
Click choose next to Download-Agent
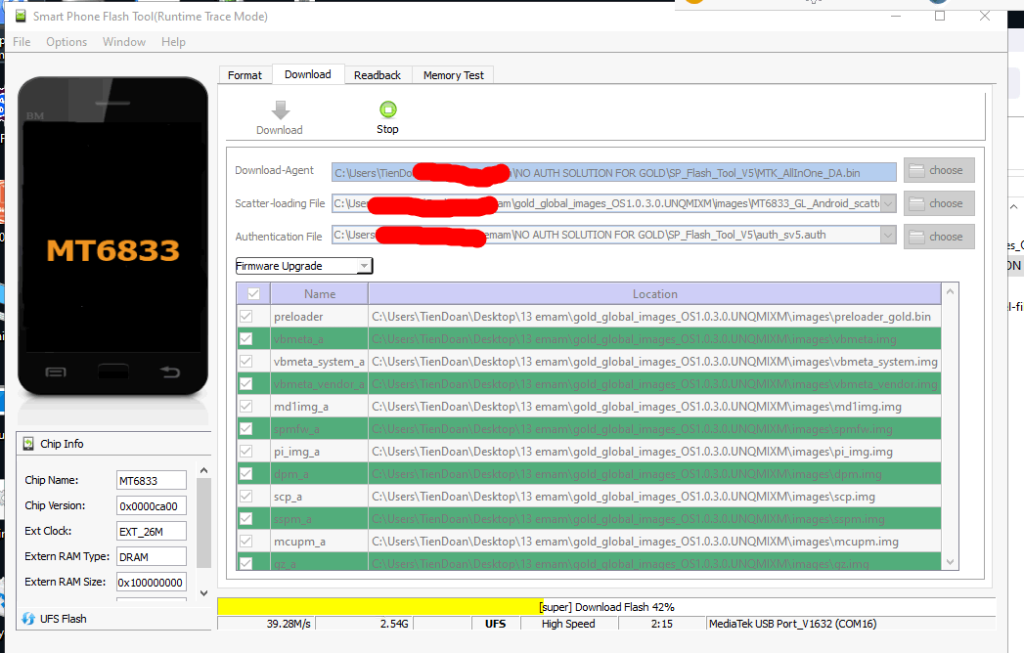(x=938, y=169)
